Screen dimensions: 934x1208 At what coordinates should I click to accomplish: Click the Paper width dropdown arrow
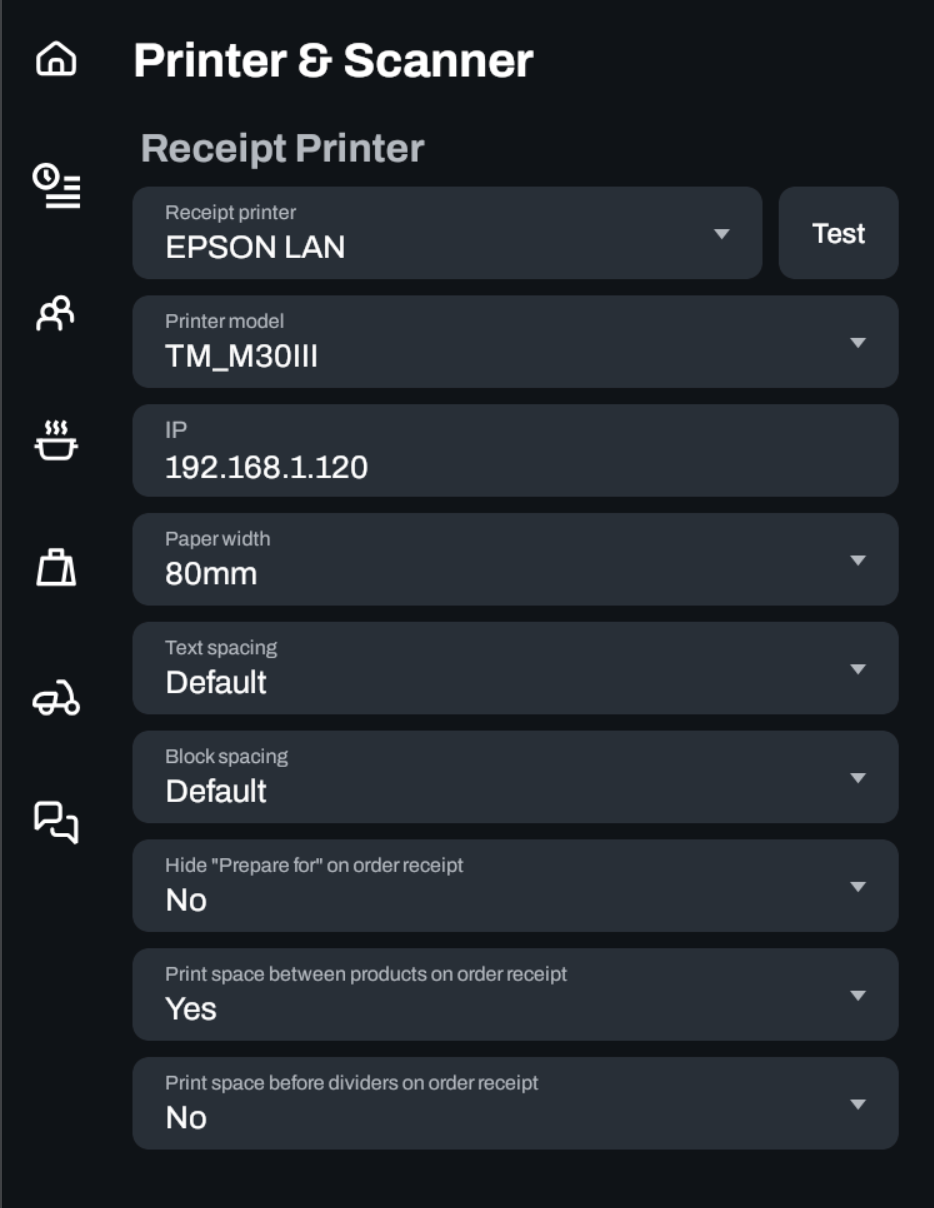[x=857, y=560]
